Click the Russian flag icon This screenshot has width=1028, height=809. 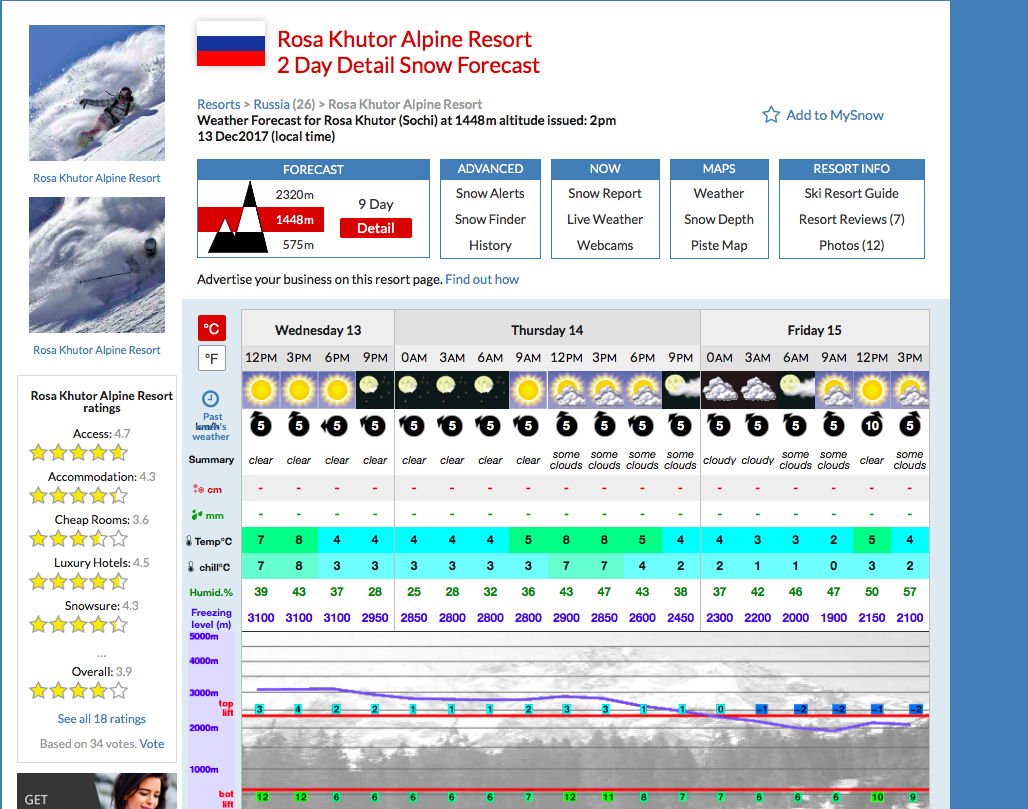click(231, 44)
